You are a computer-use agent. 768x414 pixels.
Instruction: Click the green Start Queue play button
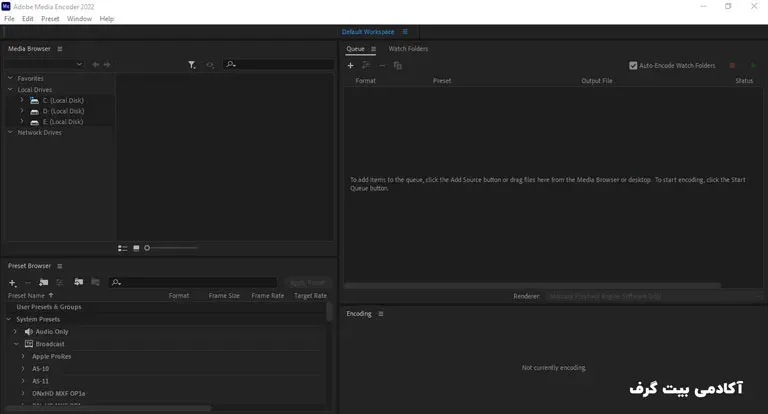pos(753,65)
